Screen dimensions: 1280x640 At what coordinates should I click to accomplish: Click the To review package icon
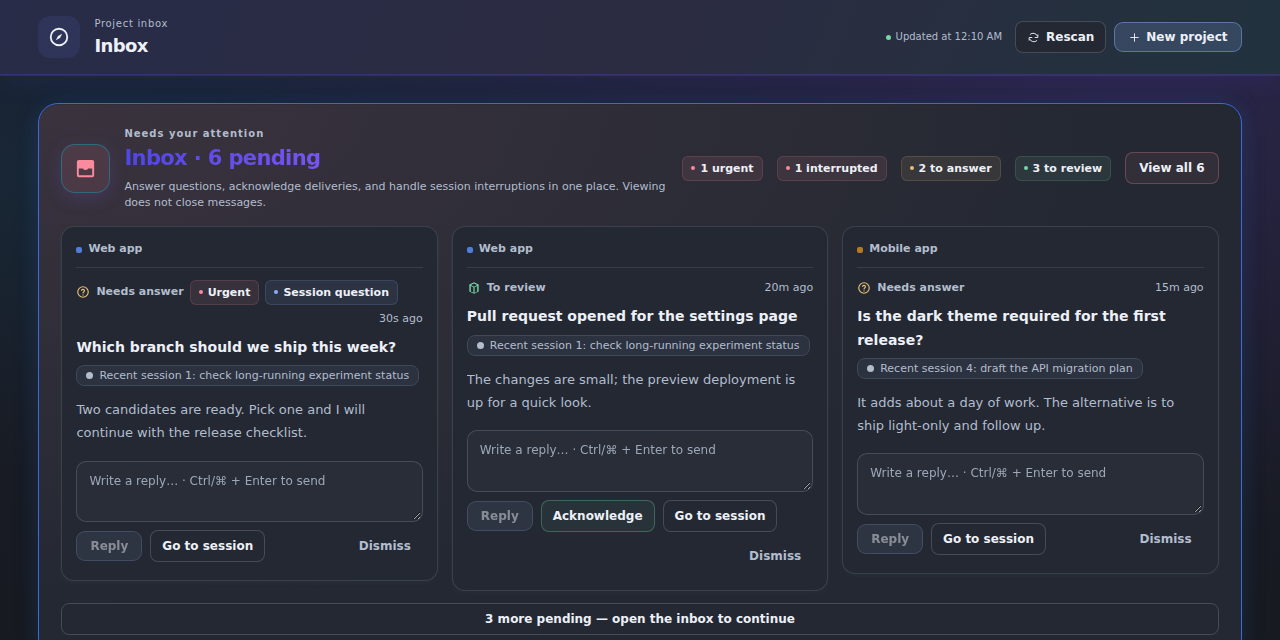(x=474, y=288)
